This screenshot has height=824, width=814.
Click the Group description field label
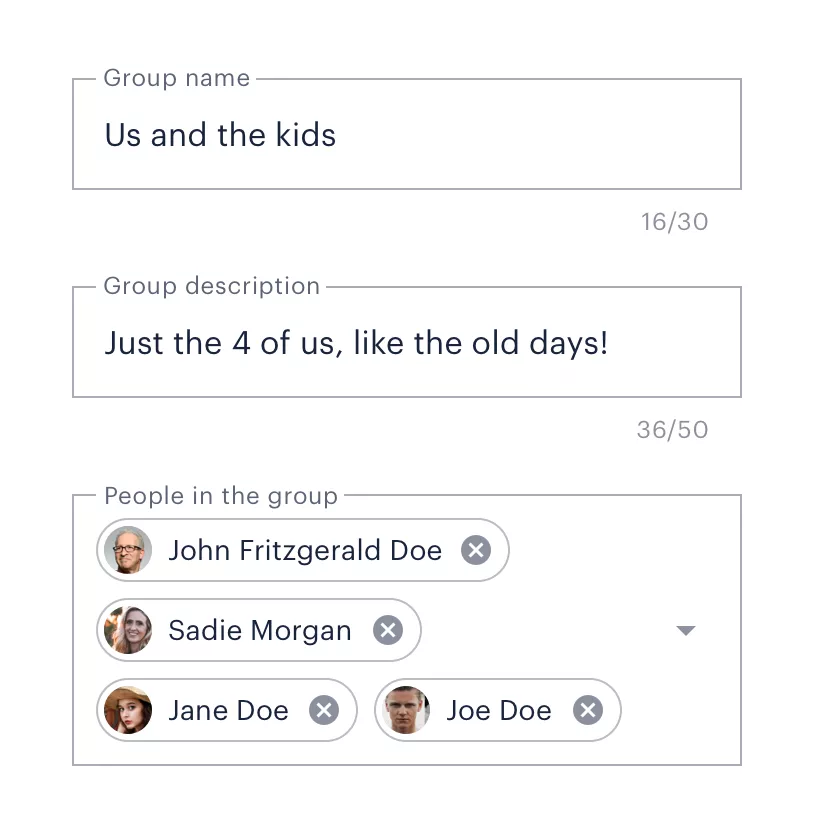212,286
